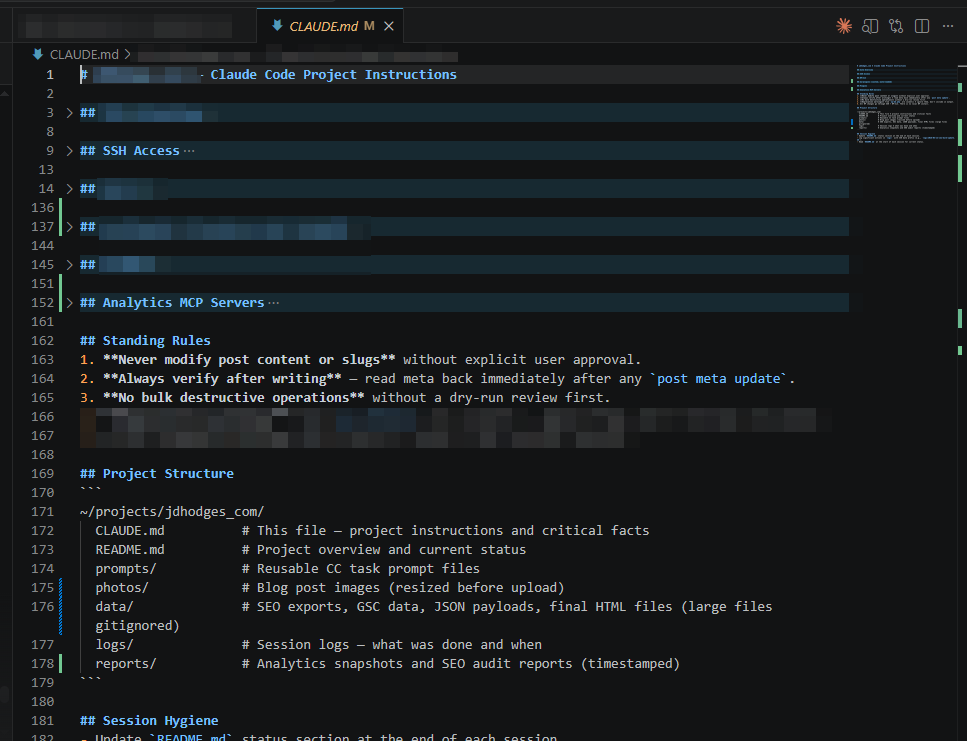This screenshot has height=741, width=967.
Task: Click a marker on the right overview ruler
Action: pos(960,130)
